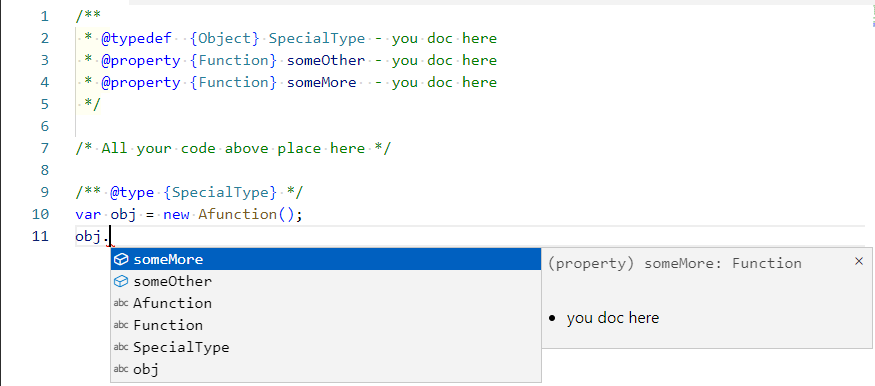The width and height of the screenshot is (875, 386).
Task: Click line number 10 in gutter
Action: pos(40,214)
